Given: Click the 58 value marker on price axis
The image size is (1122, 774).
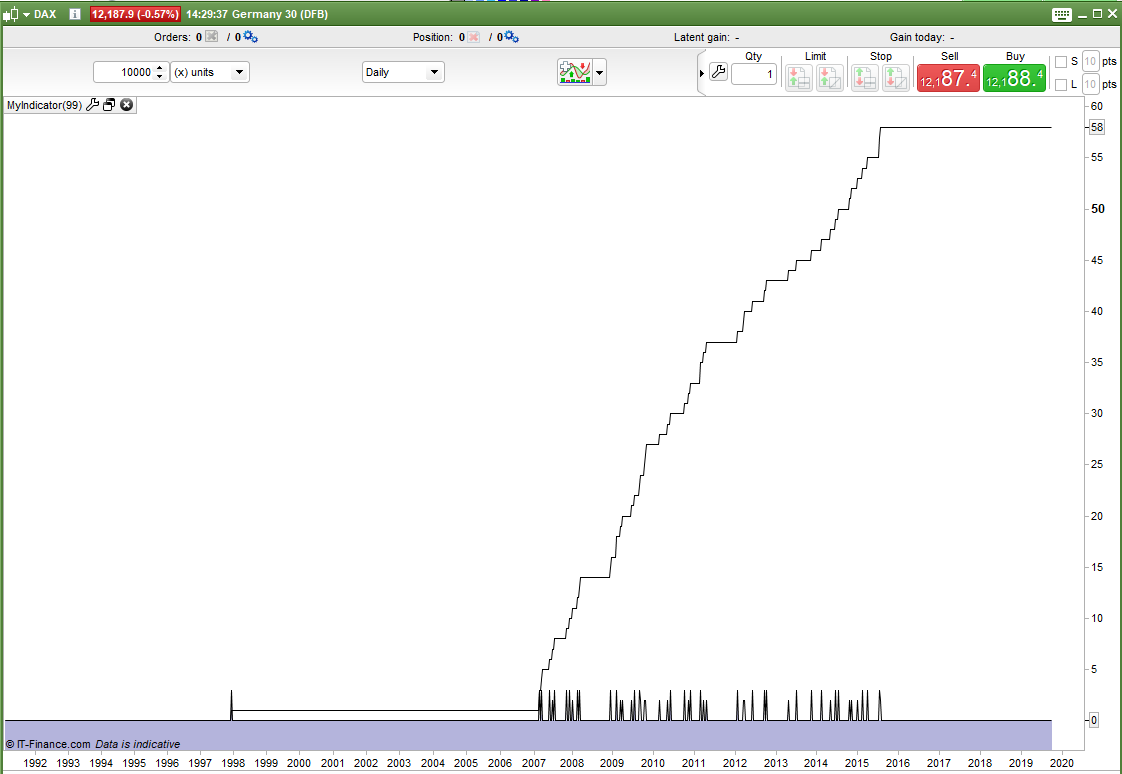Looking at the screenshot, I should pyautogui.click(x=1096, y=127).
